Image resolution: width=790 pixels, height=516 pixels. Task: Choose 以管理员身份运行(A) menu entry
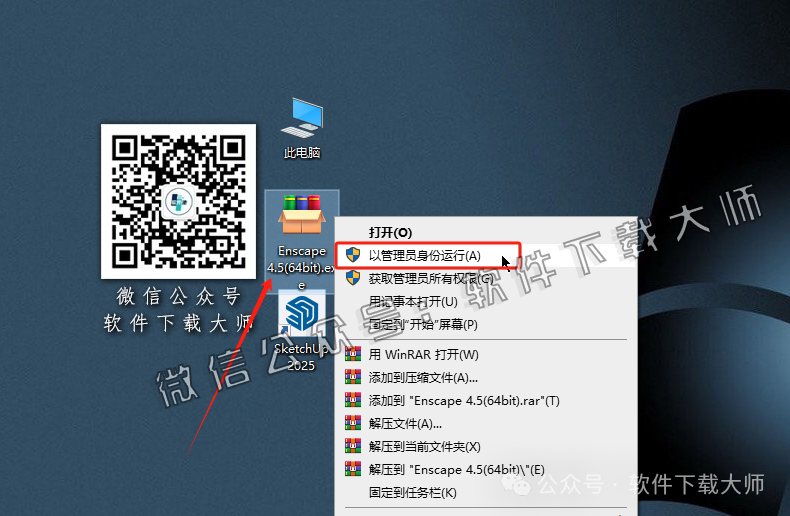tap(486, 255)
